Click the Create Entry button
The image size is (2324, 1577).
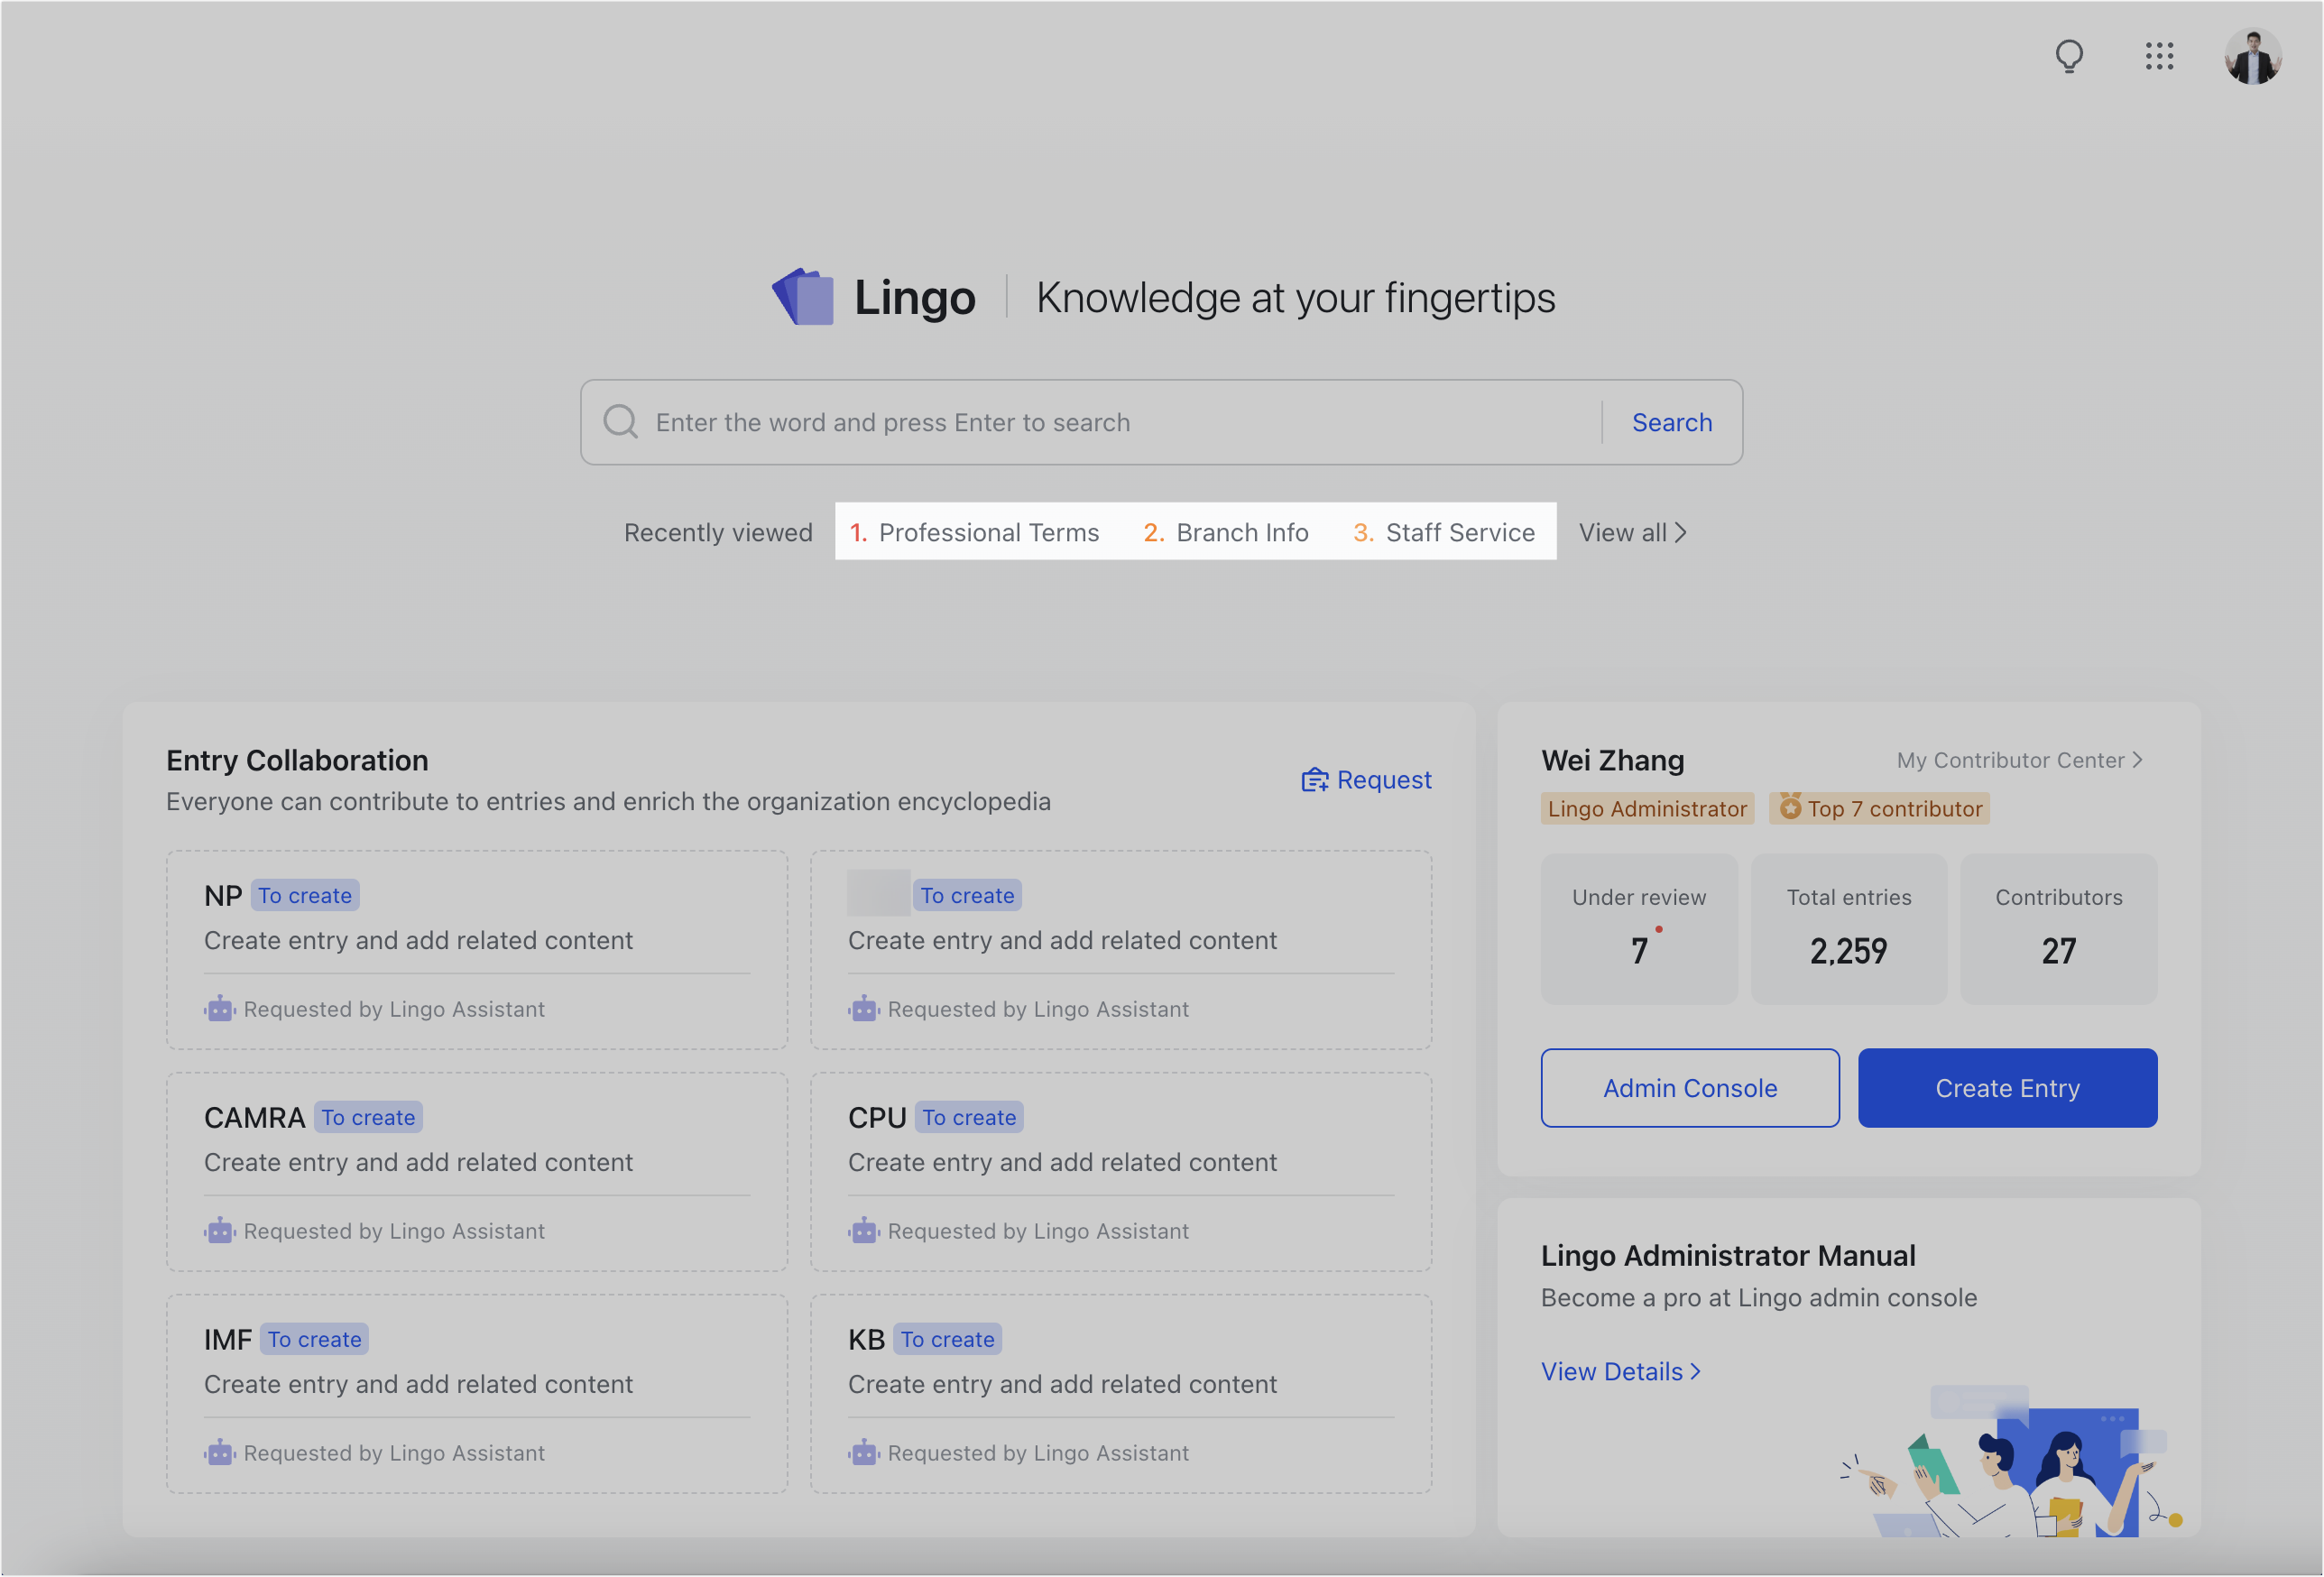pos(2007,1088)
